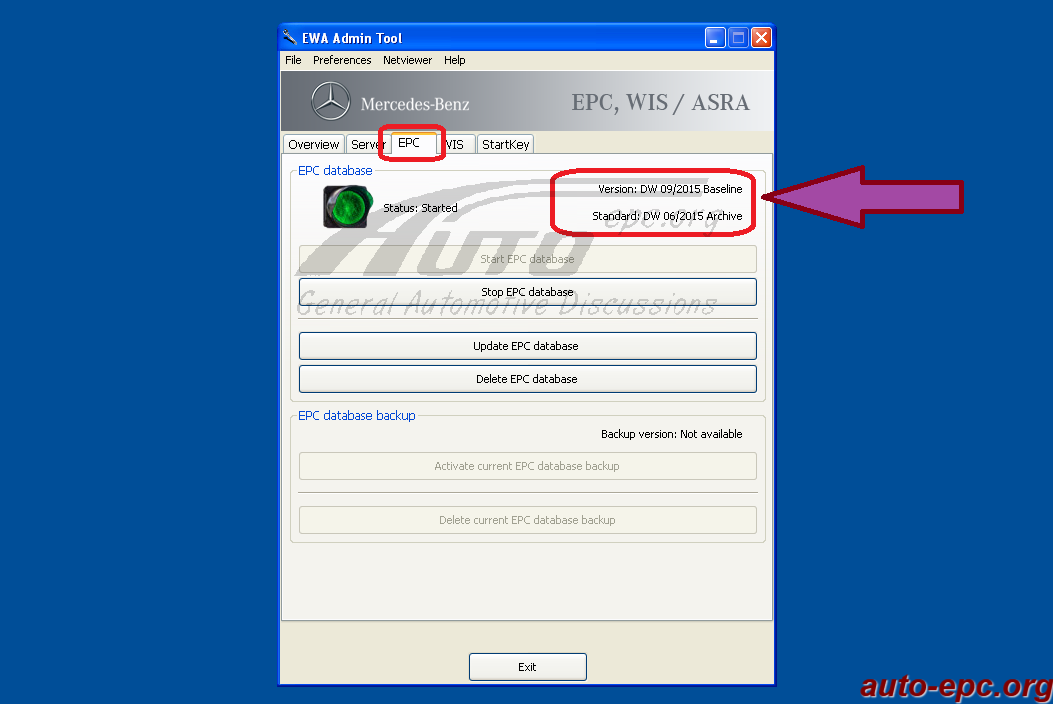Click Delete current EPC database backup
Screen dimensions: 1053x704
coord(527,520)
